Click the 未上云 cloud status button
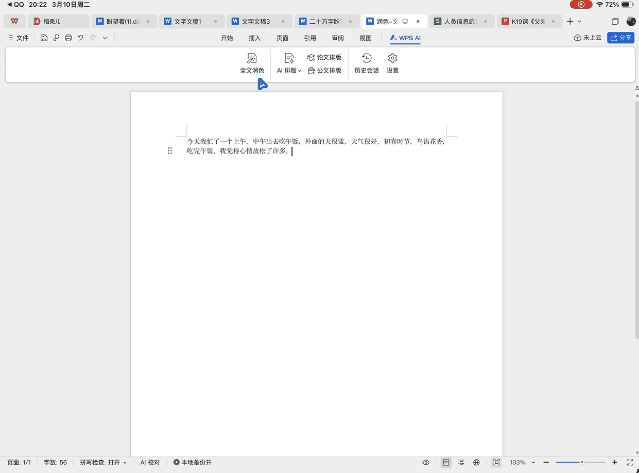Screen dimensions: 639x473 pos(587,38)
